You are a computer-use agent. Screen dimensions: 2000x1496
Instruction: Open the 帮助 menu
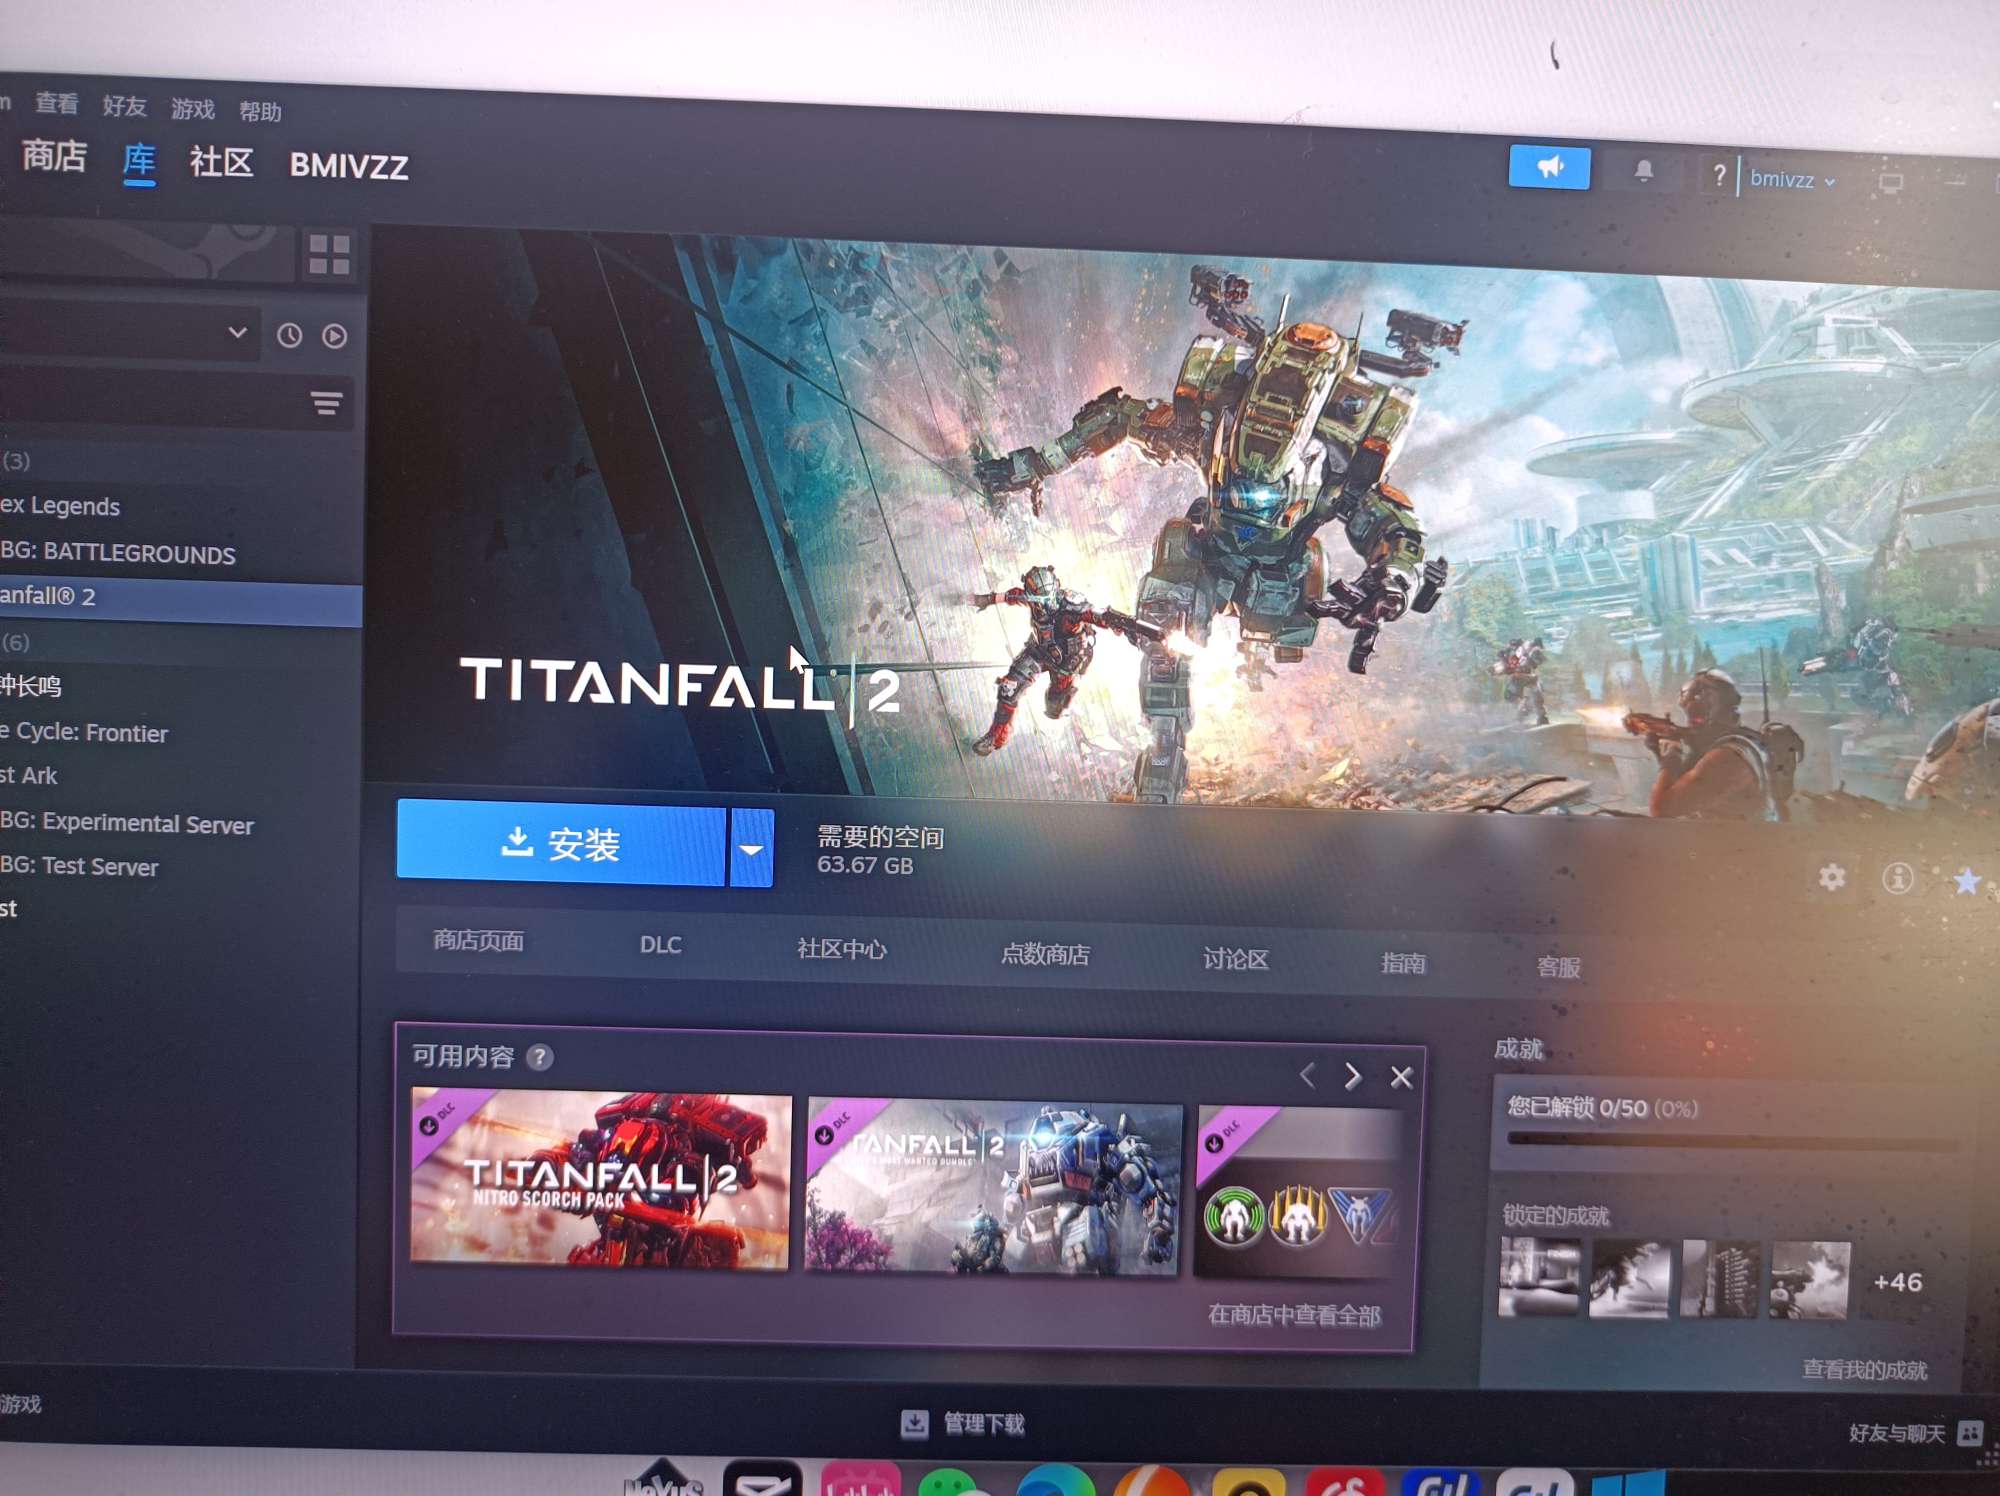260,112
